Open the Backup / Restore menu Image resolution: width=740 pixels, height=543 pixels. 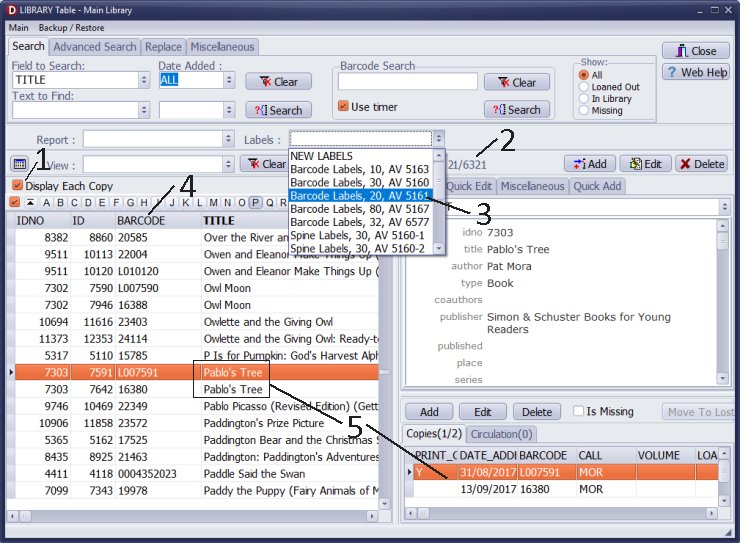point(70,28)
